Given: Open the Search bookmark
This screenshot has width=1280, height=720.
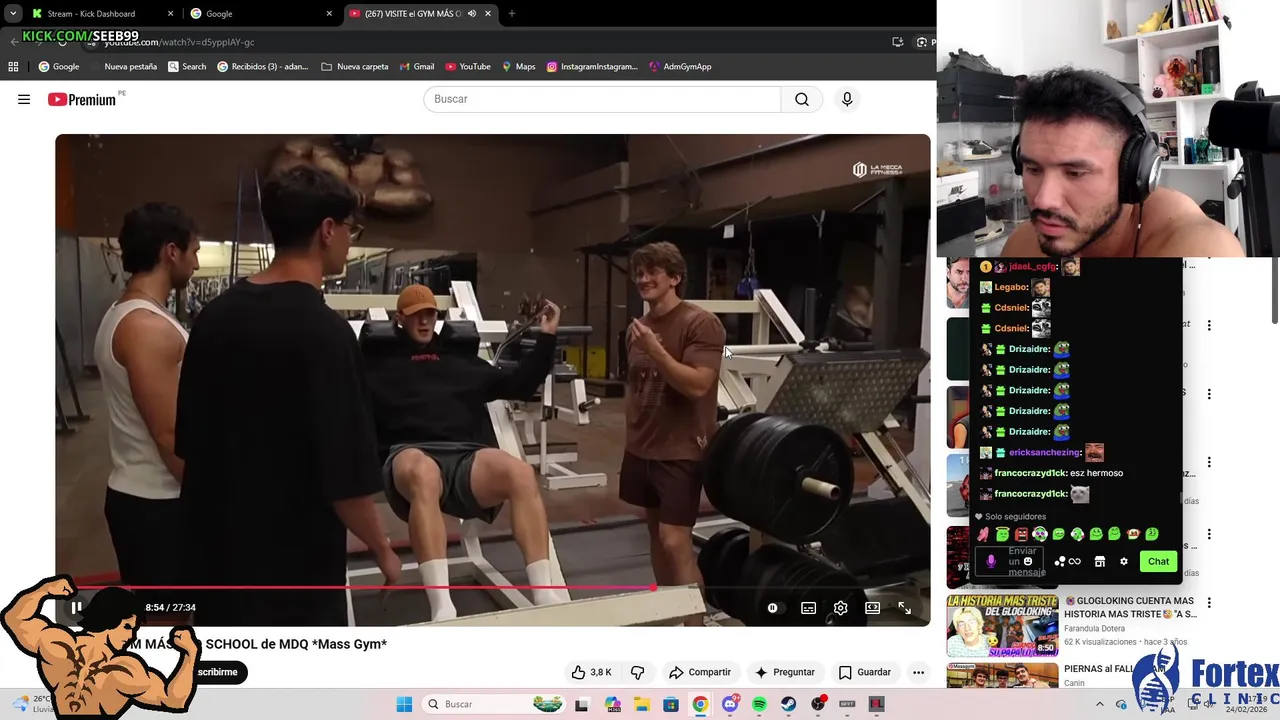Looking at the screenshot, I should [x=187, y=67].
